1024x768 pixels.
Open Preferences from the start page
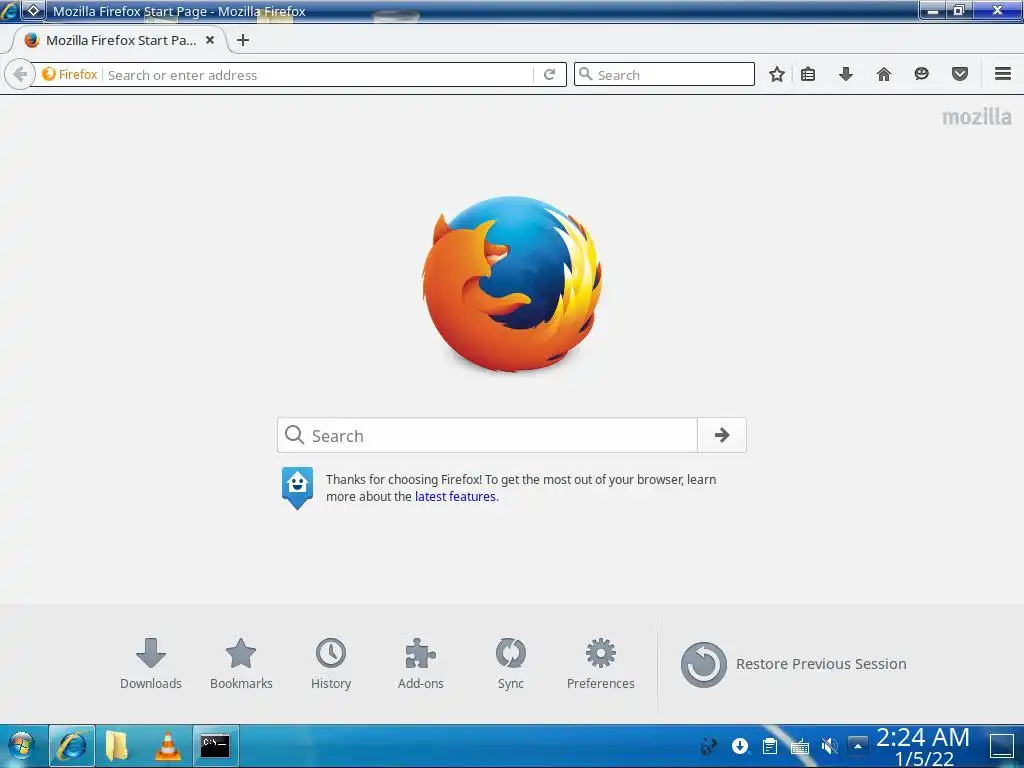click(x=601, y=664)
